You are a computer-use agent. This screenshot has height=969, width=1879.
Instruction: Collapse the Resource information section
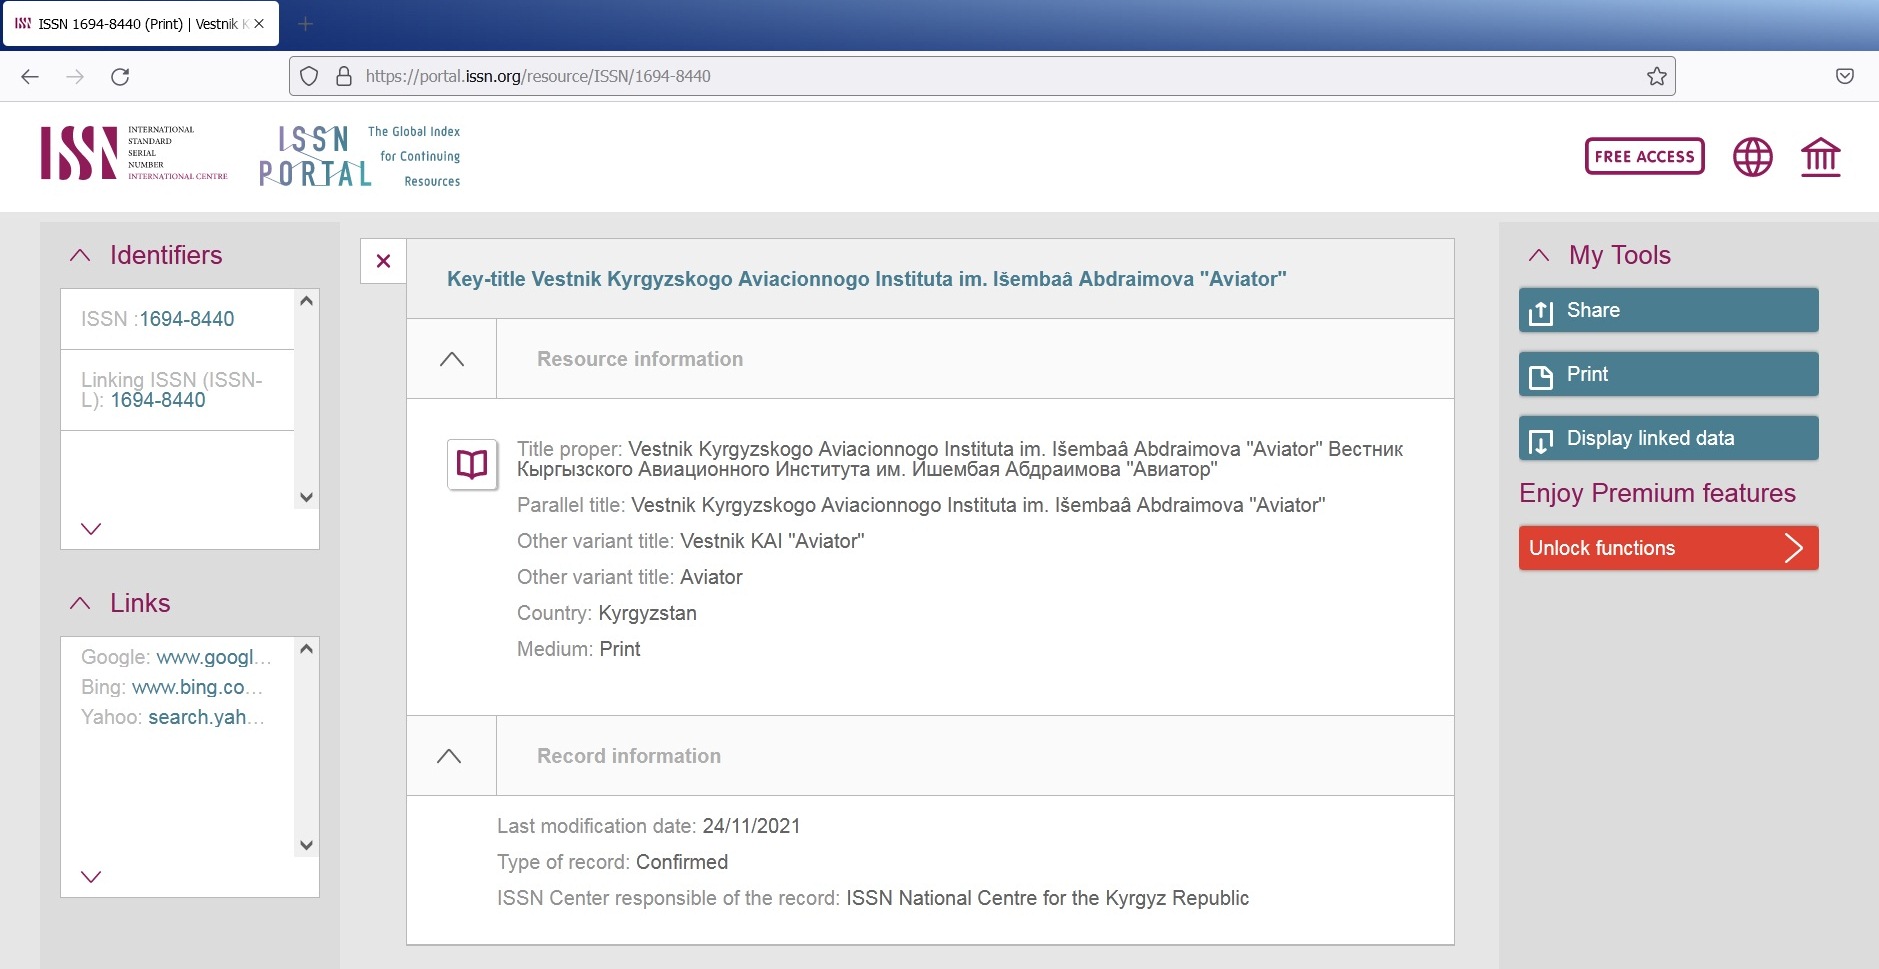click(452, 359)
